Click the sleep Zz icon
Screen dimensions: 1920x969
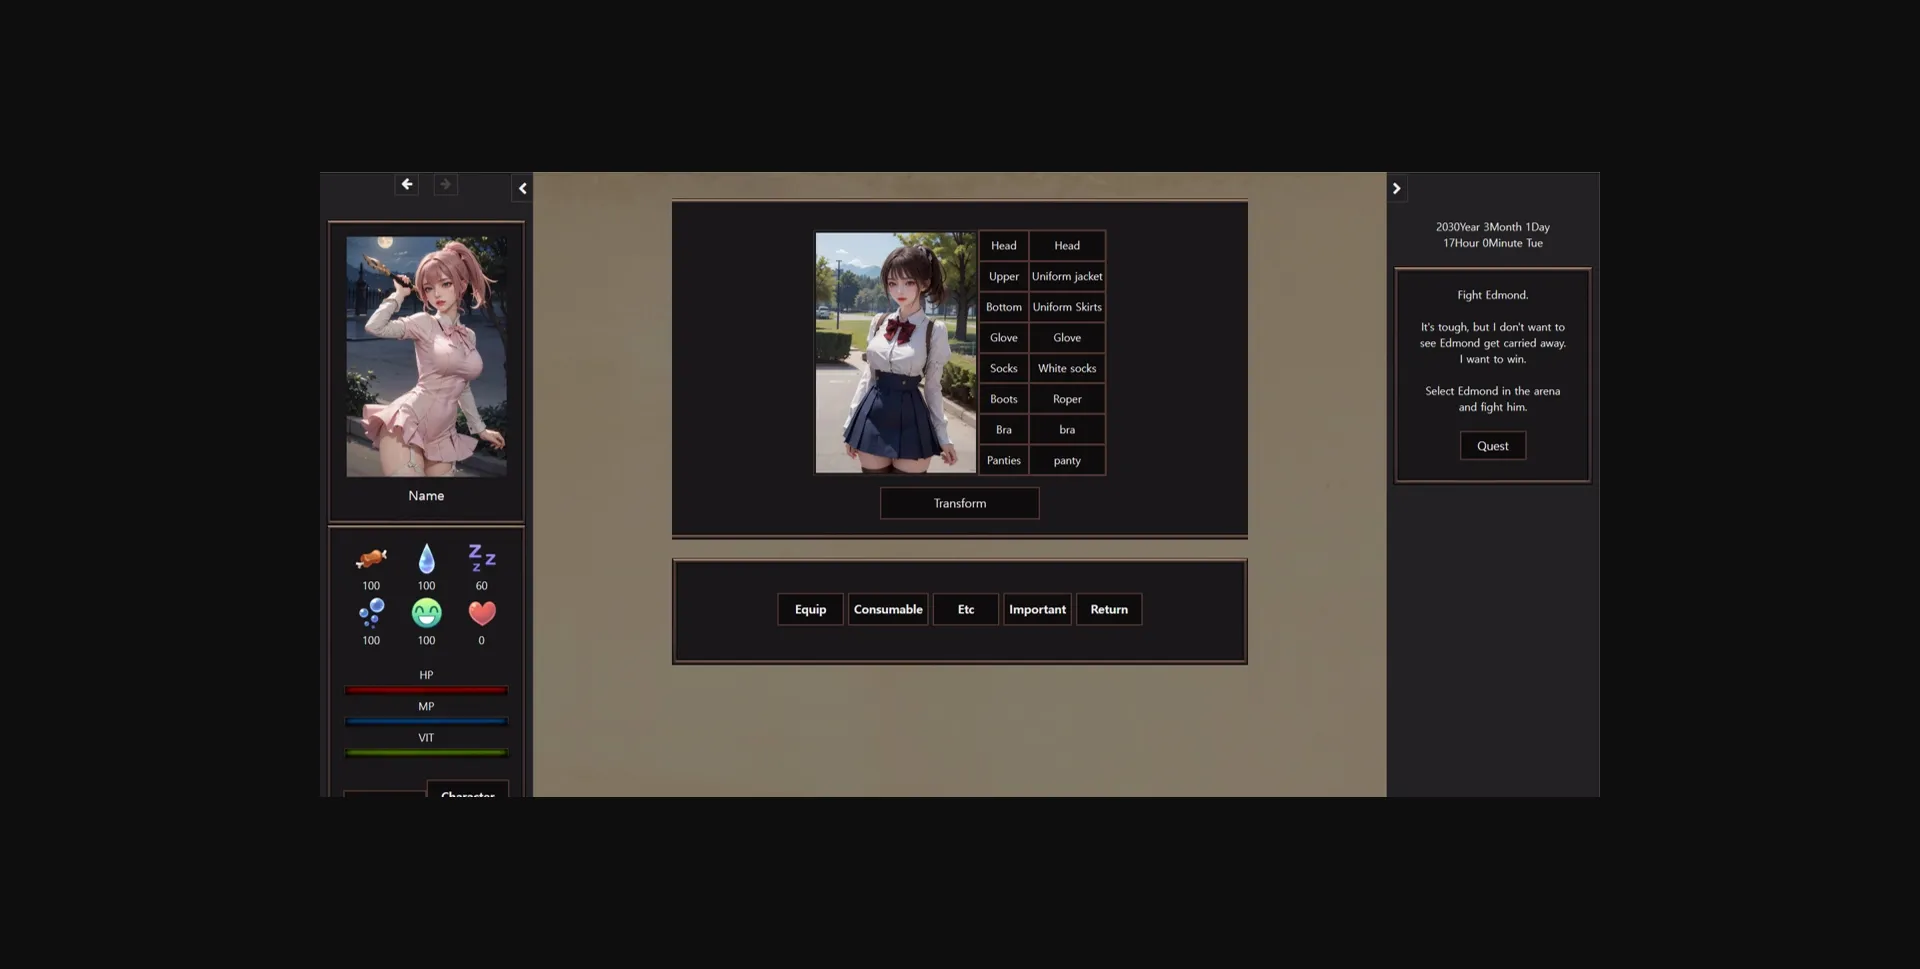pyautogui.click(x=482, y=557)
